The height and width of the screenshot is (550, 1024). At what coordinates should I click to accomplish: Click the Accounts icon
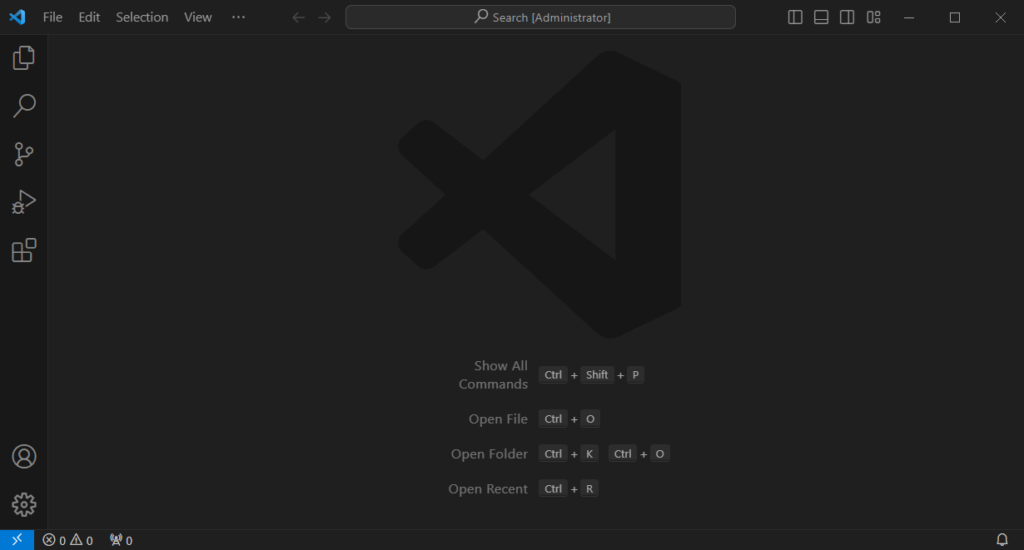pos(24,457)
